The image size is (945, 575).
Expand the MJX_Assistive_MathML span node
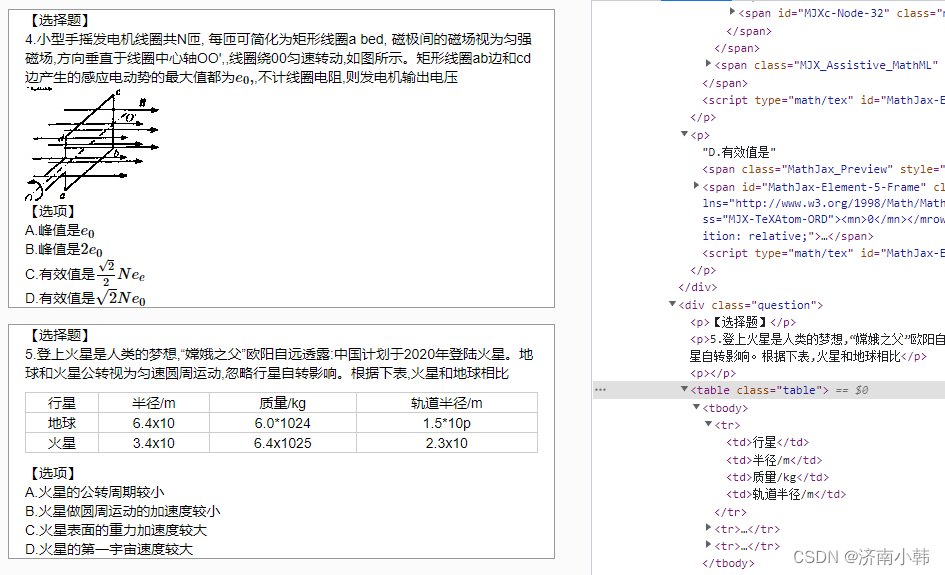point(708,63)
